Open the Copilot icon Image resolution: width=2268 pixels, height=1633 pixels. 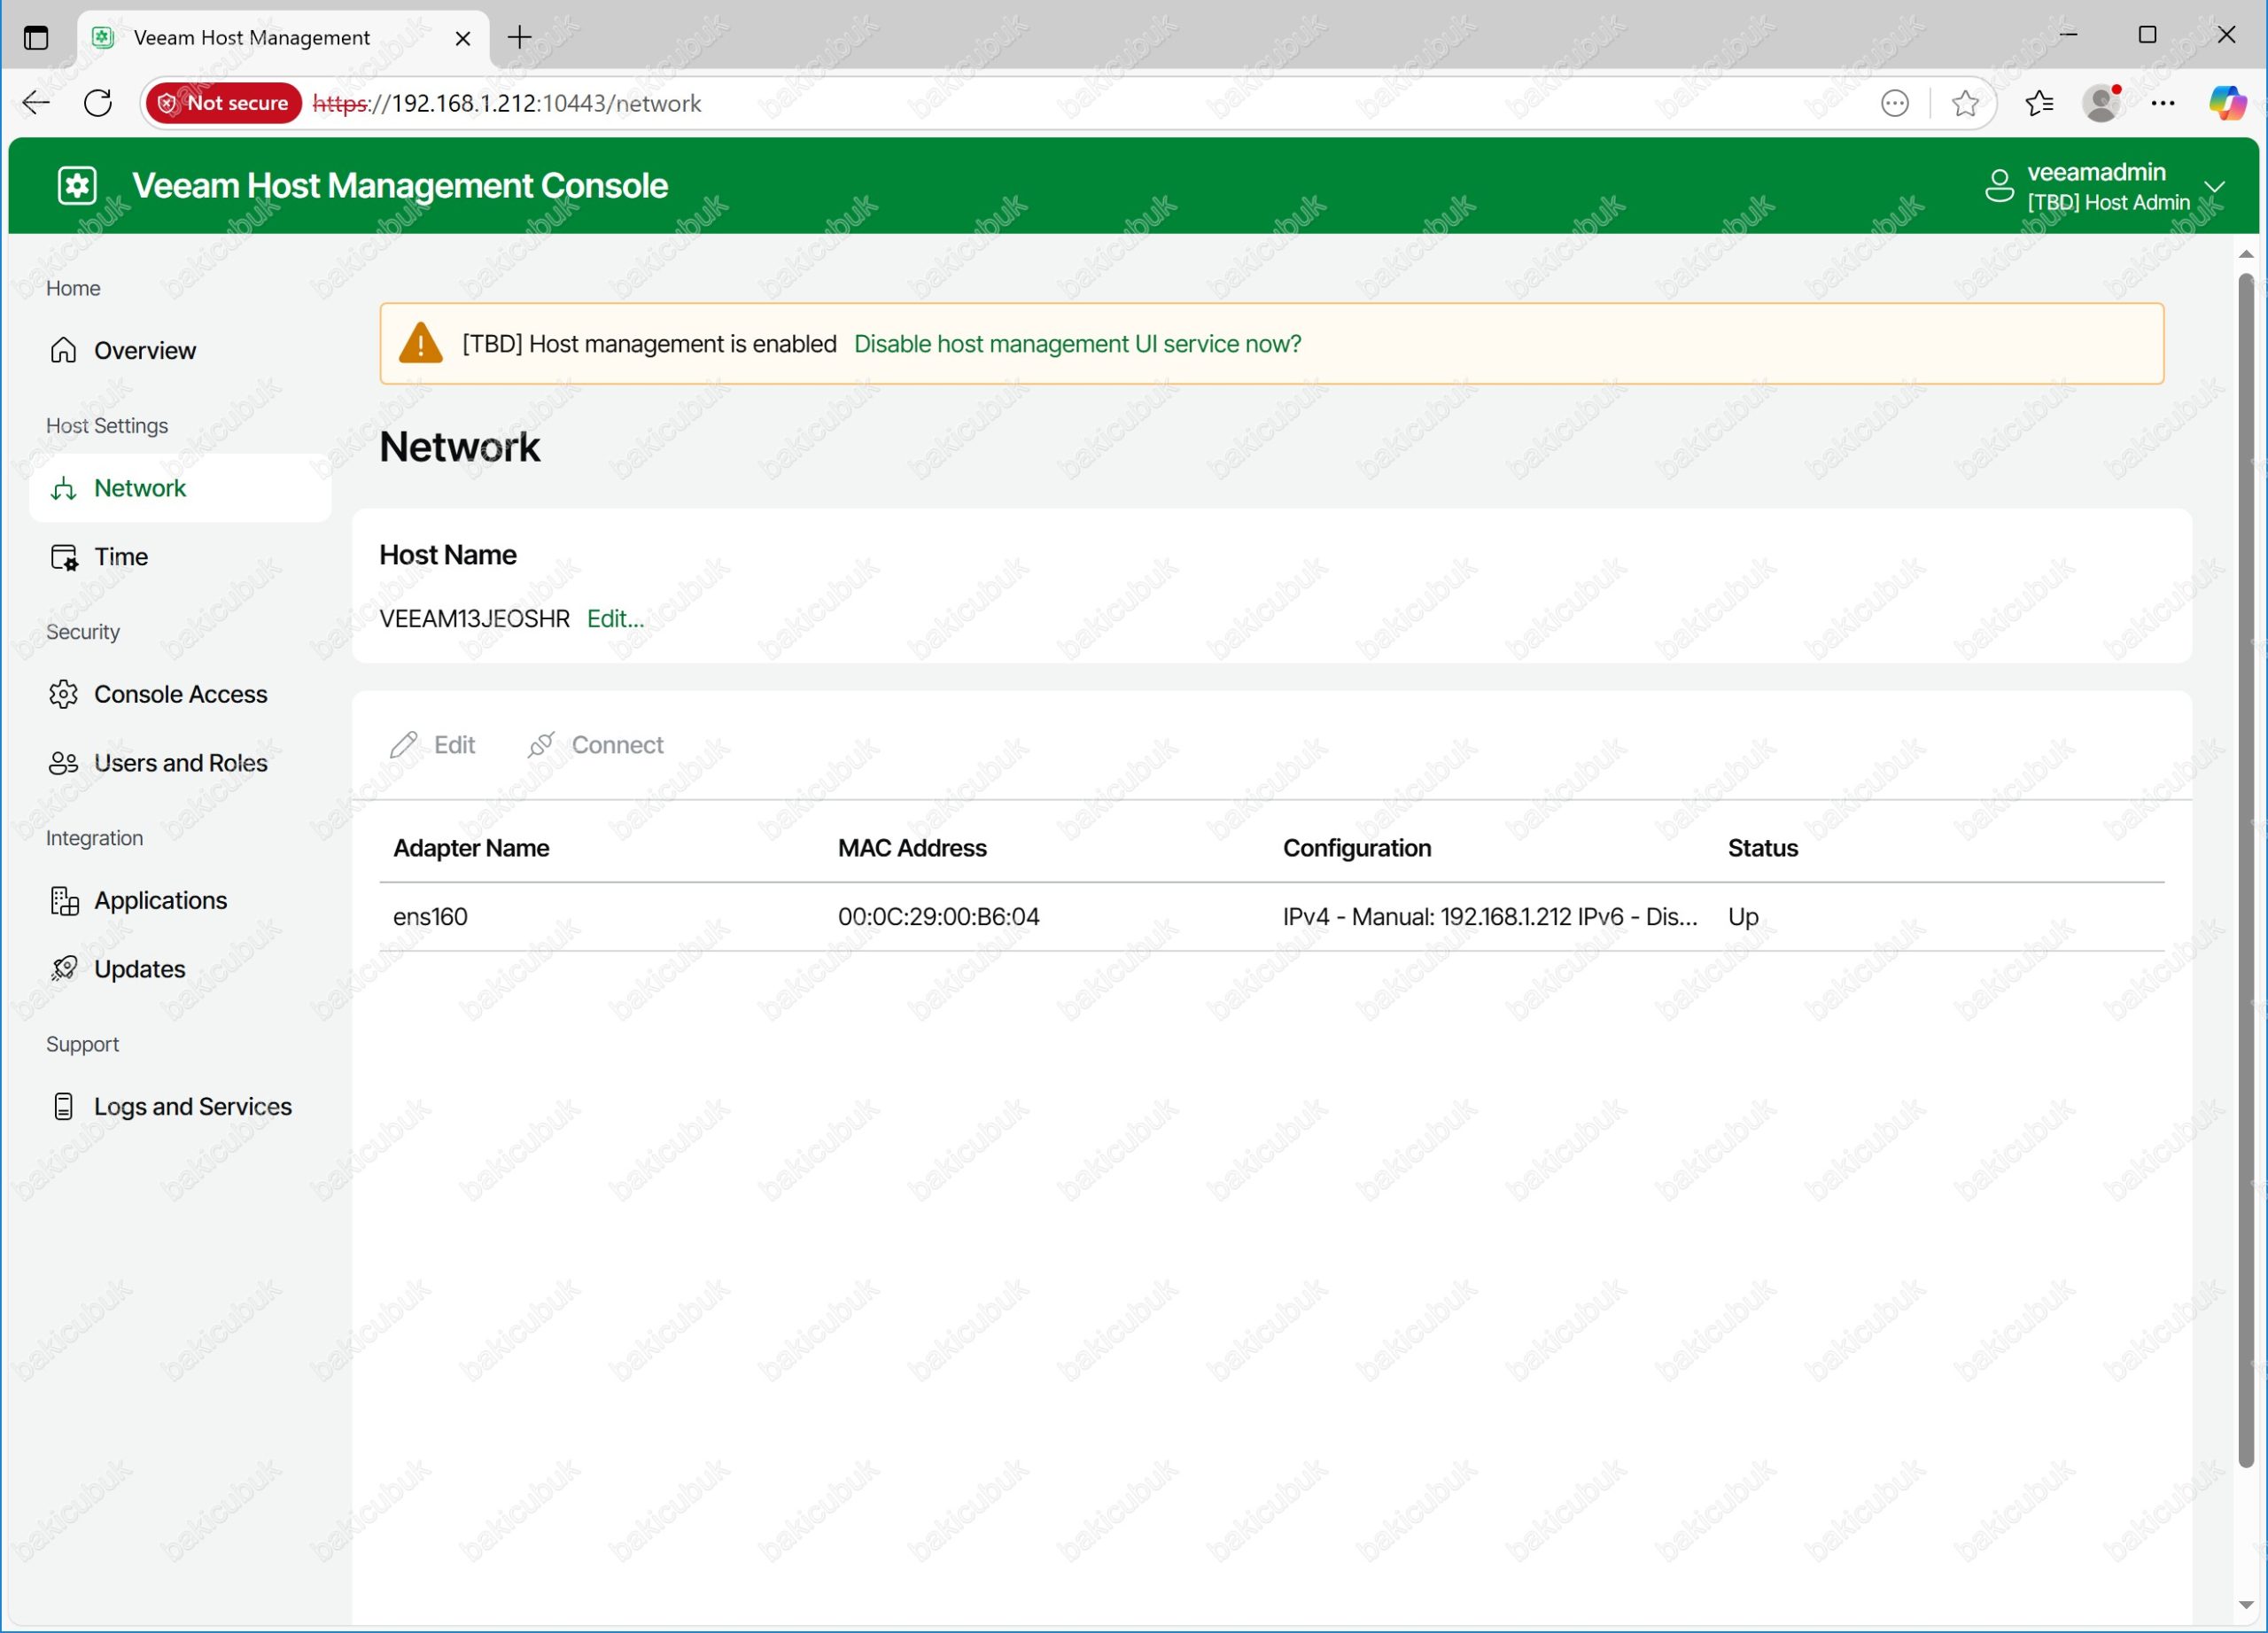pos(2228,103)
